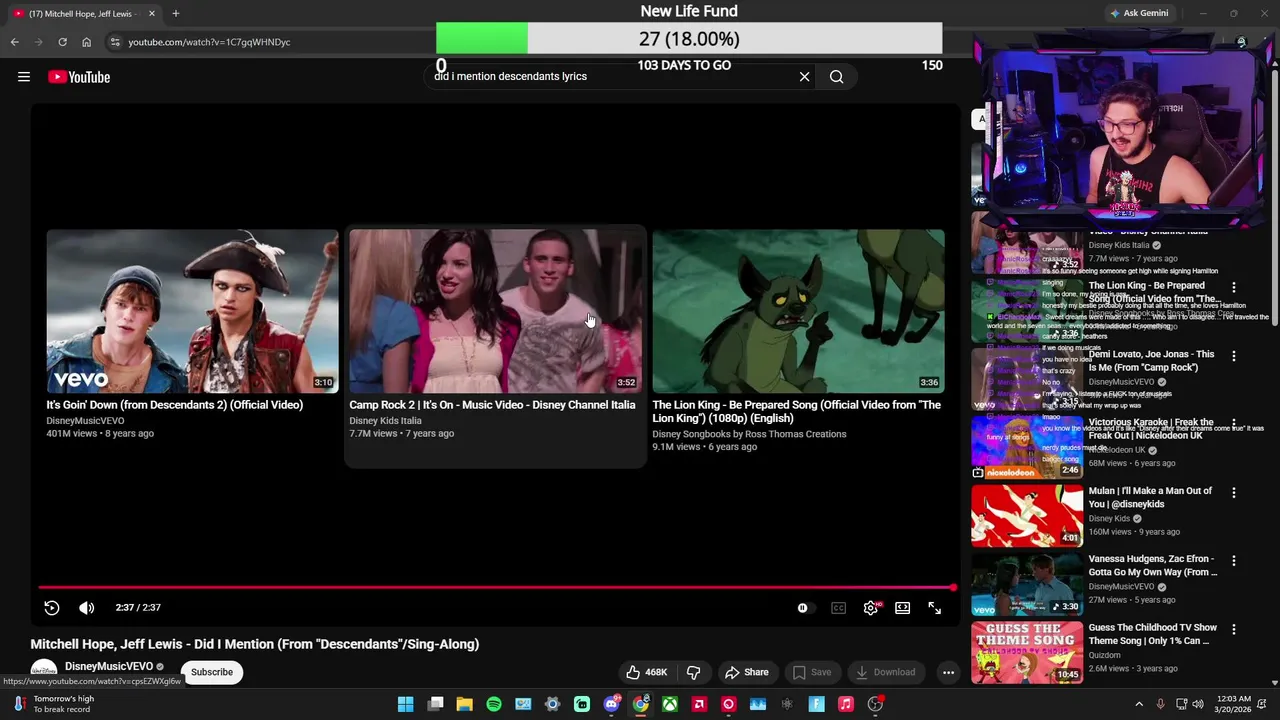The image size is (1280, 720).
Task: Seek on the red video progress bar
Action: tap(497, 587)
